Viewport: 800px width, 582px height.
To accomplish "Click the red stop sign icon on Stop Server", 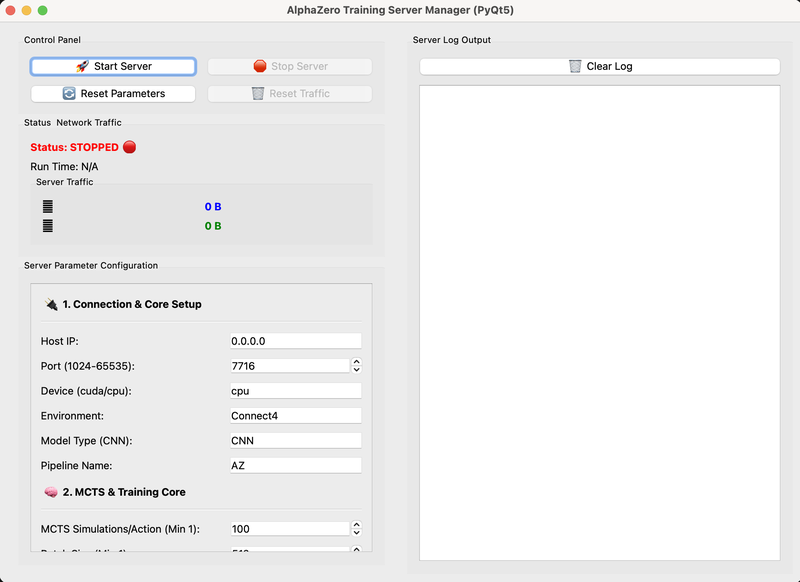I will (x=260, y=67).
